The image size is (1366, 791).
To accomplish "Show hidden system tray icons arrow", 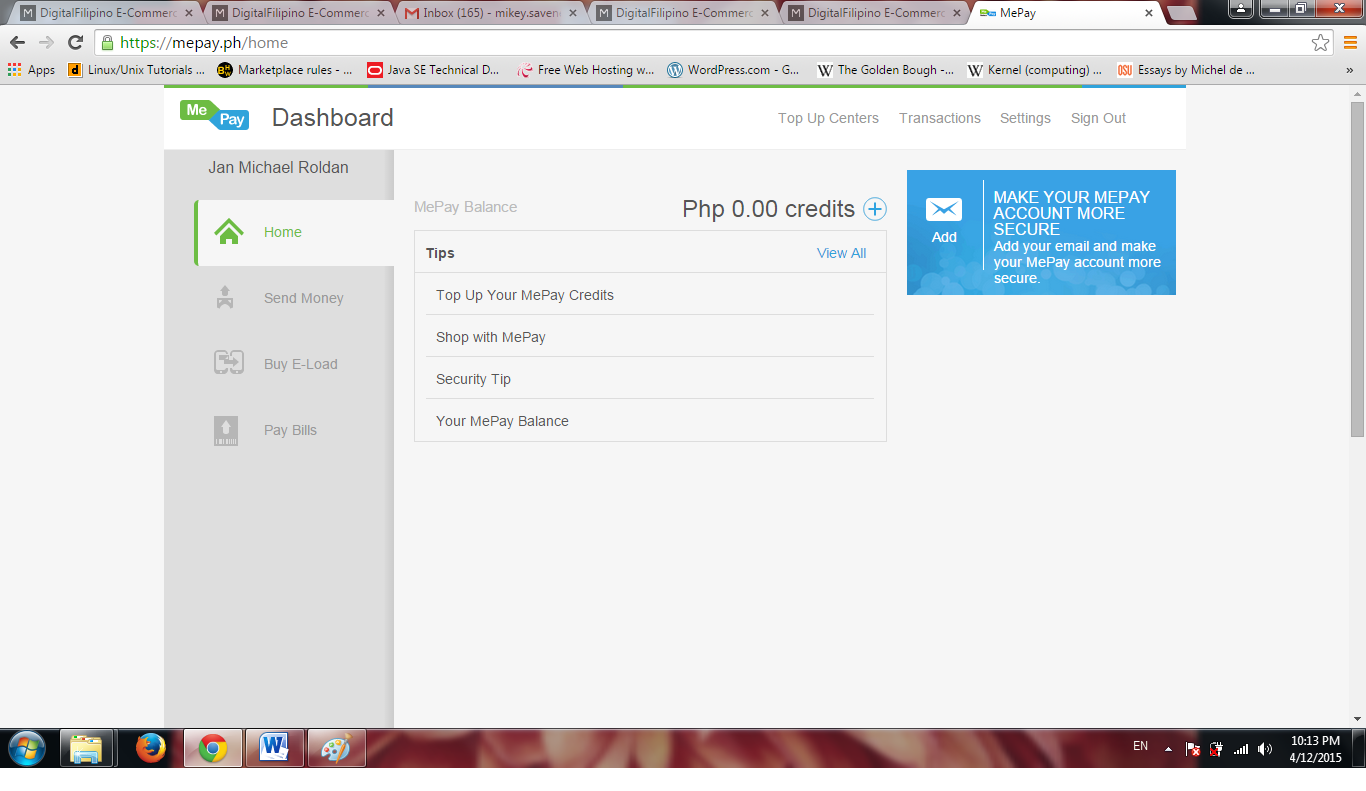I will pos(1168,748).
